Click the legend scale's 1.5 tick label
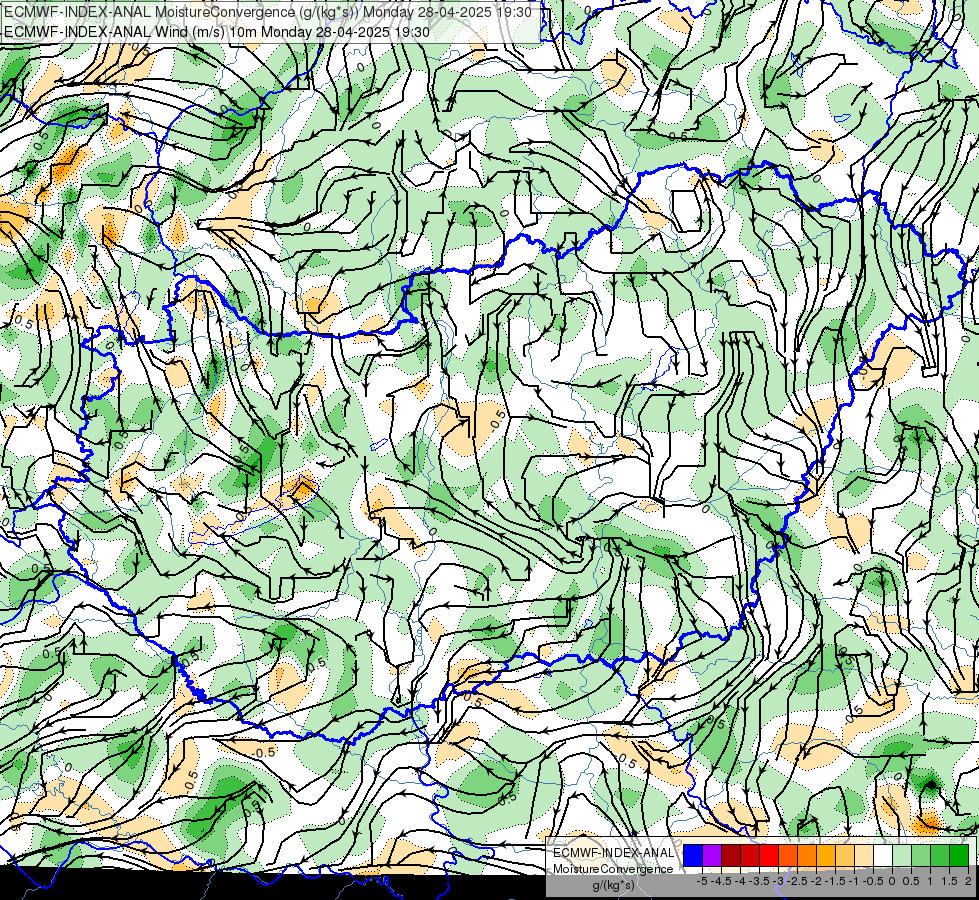The width and height of the screenshot is (979, 900). [x=949, y=881]
